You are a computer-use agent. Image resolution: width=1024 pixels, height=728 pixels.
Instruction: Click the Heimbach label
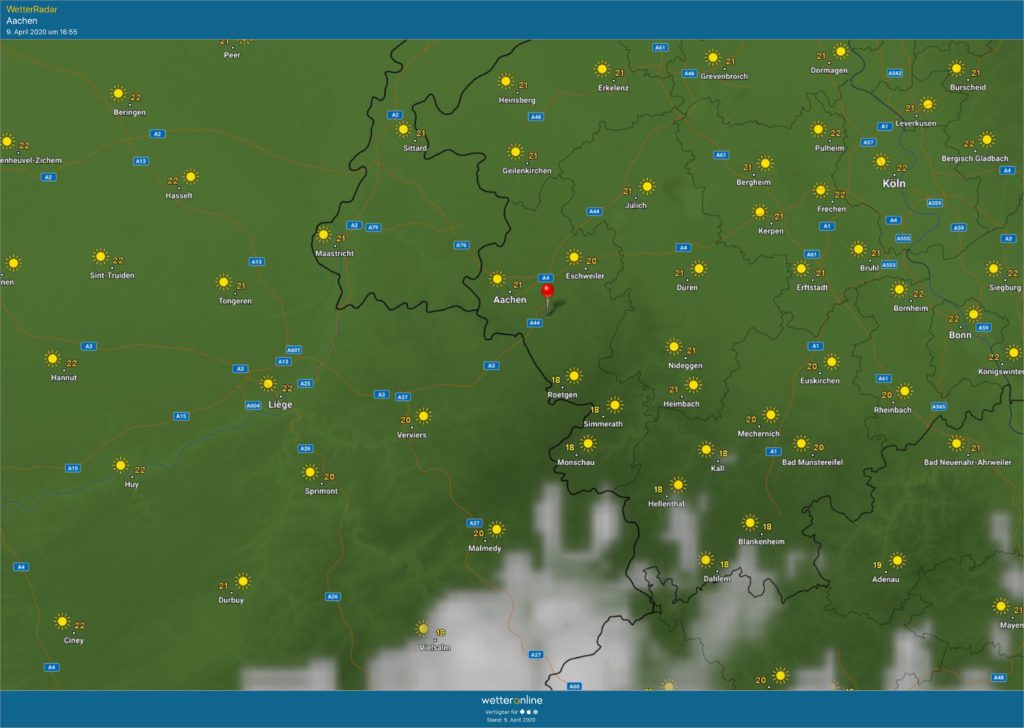(681, 404)
